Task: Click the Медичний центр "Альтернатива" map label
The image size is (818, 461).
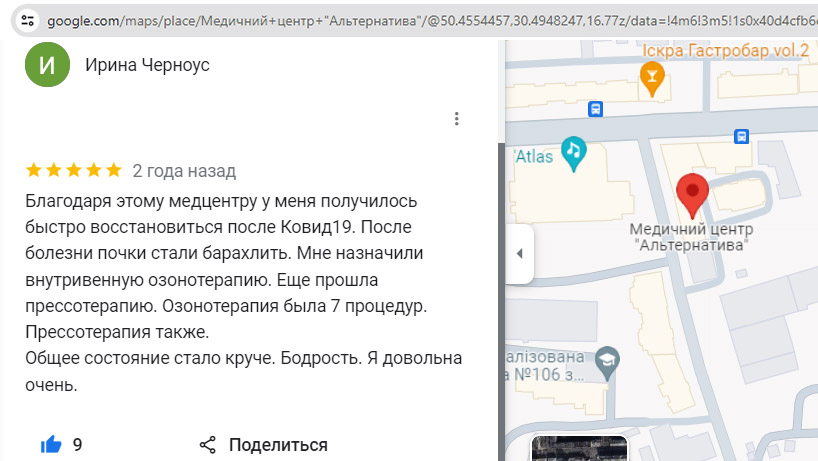Action: pos(691,238)
